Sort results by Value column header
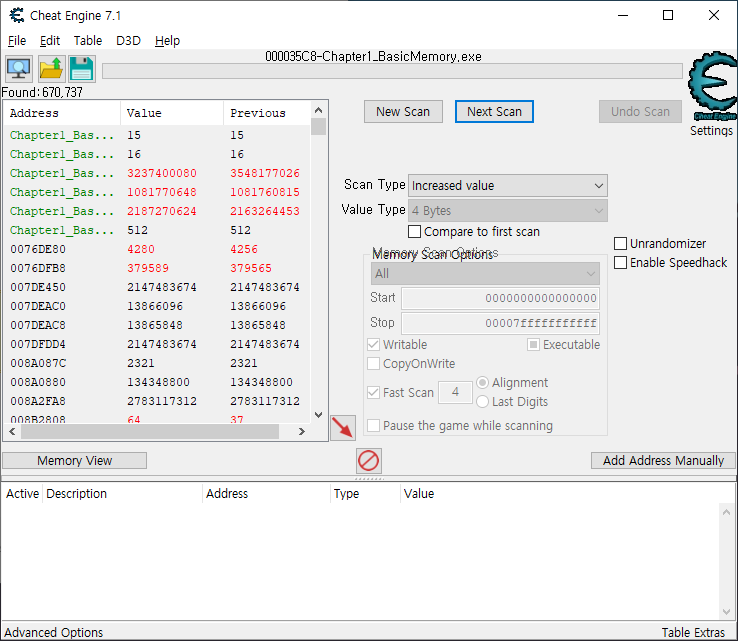Screen dimensions: 738x641 pyautogui.click(x=172, y=113)
